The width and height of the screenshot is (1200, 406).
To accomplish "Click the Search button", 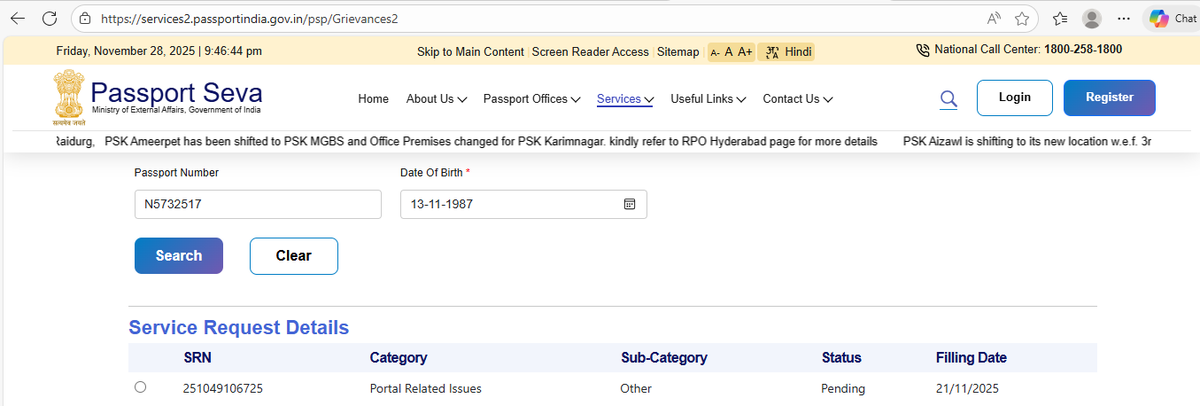I will click(179, 256).
